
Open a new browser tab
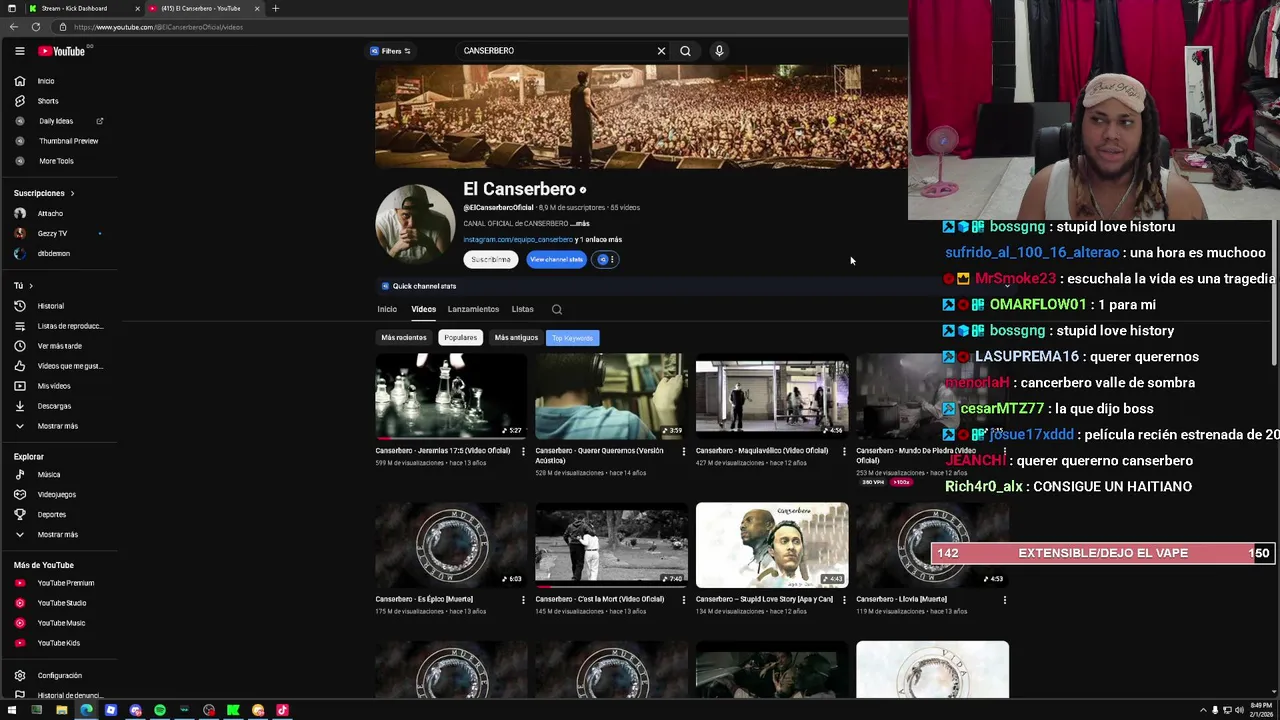point(275,8)
